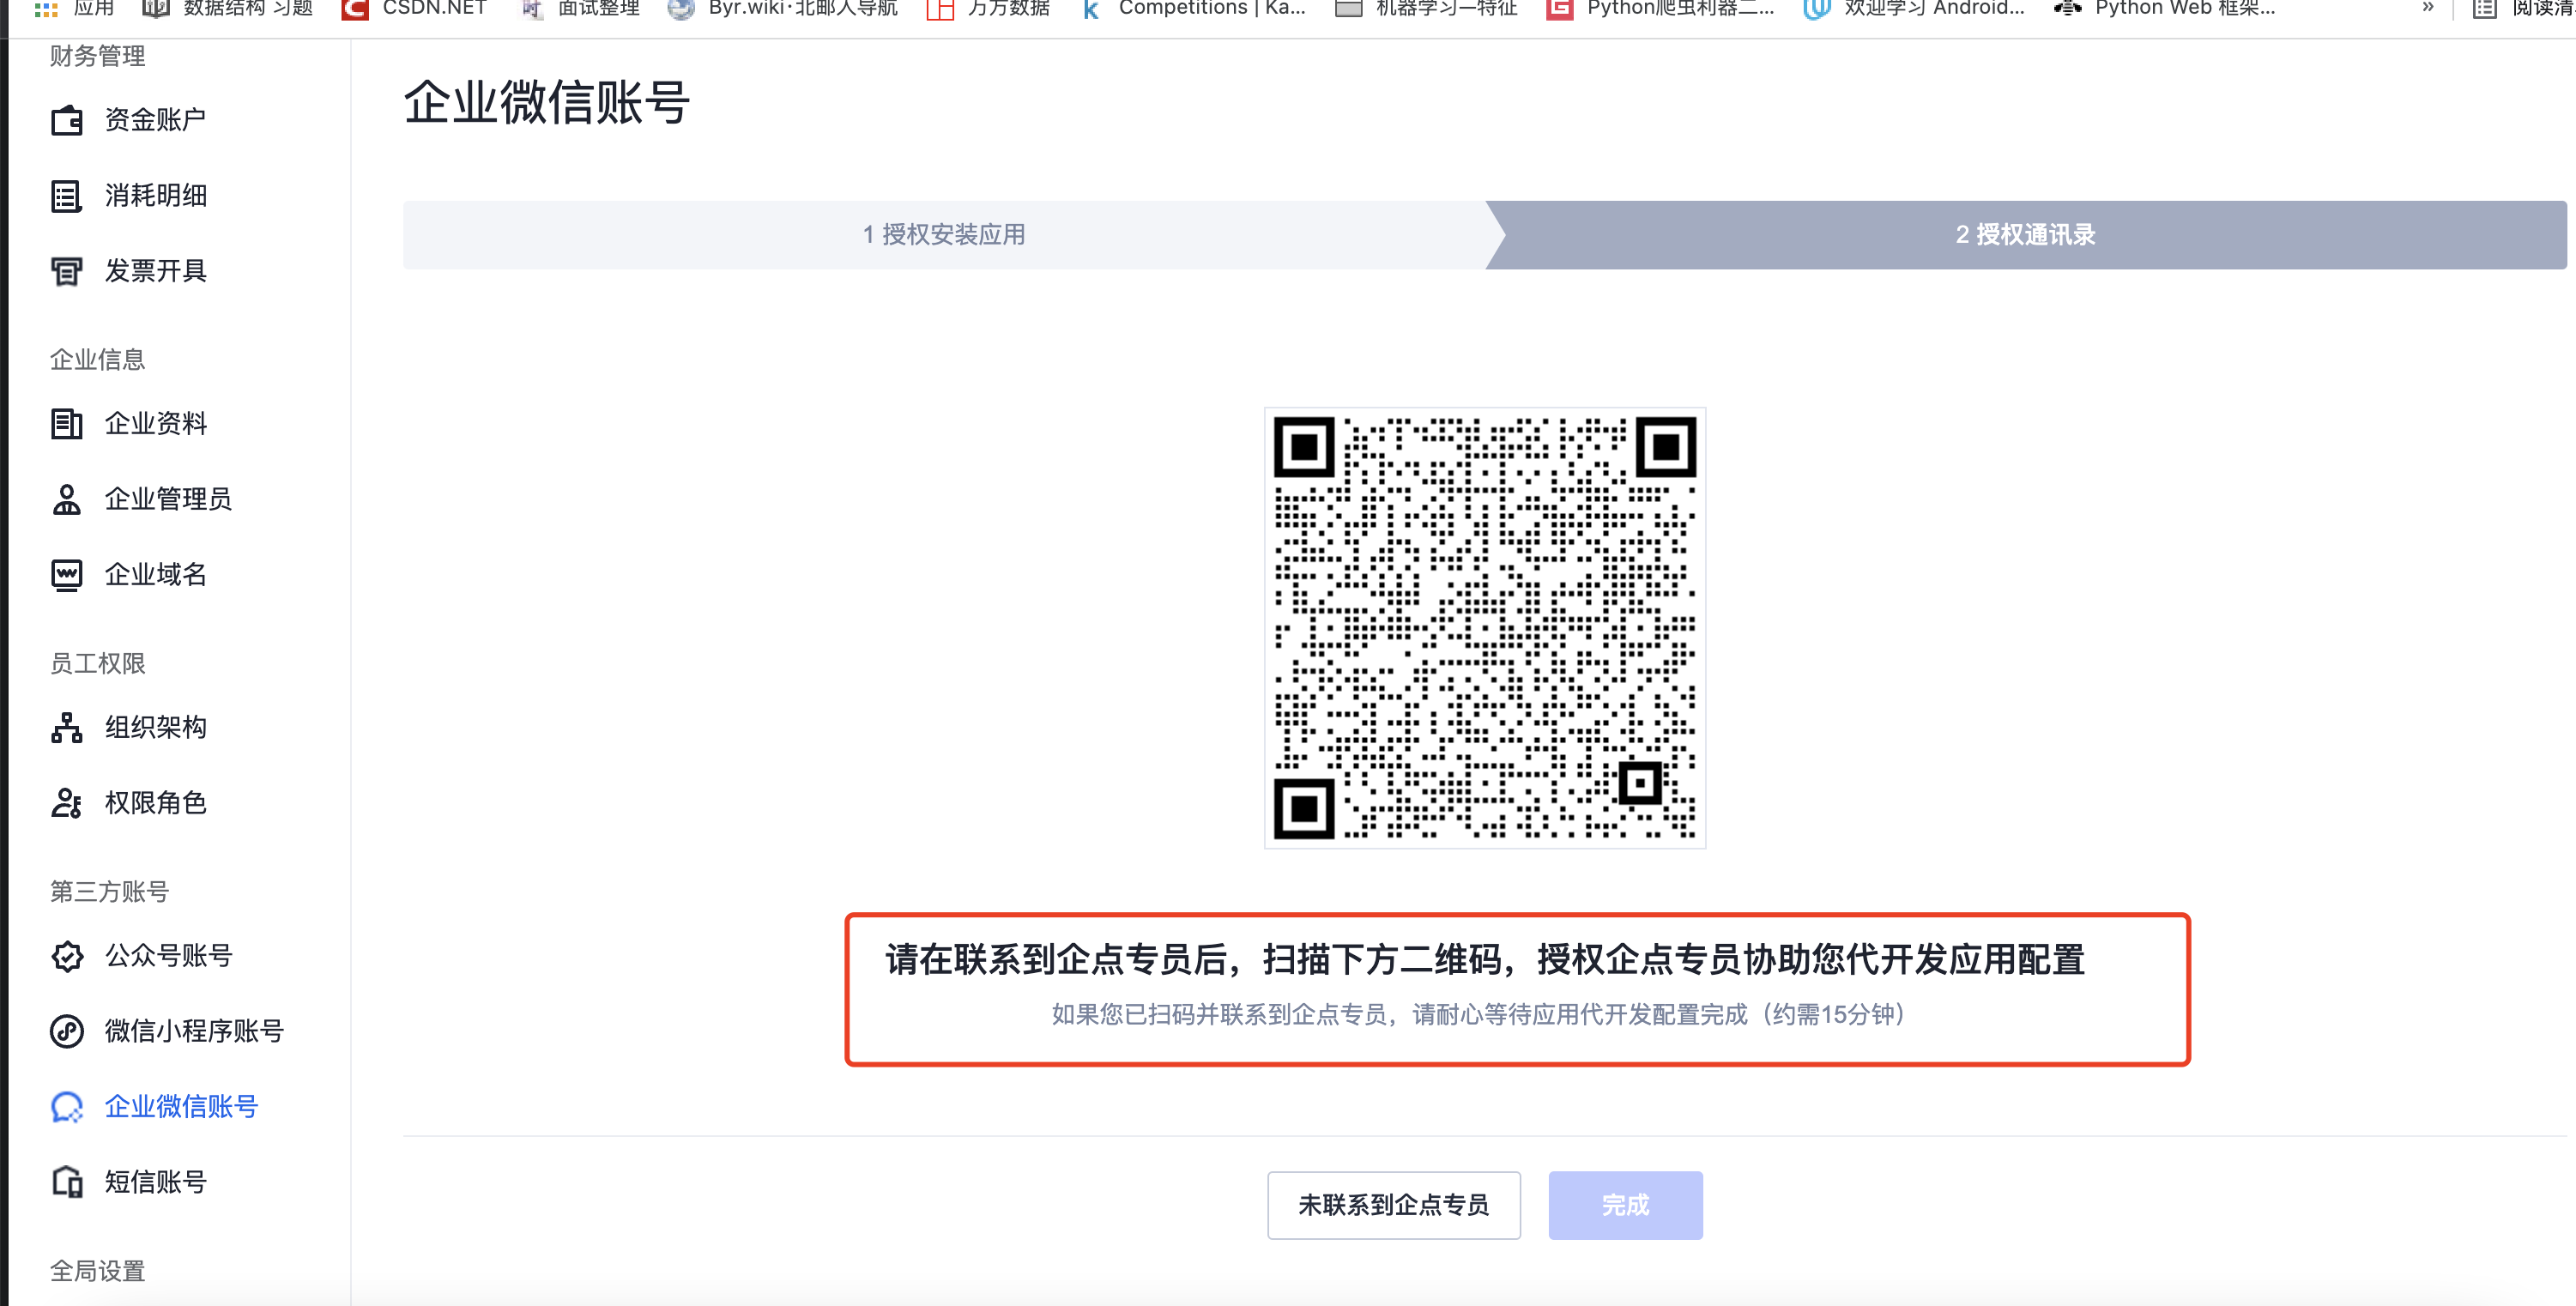This screenshot has width=2576, height=1306.
Task: Click the 企业信息 section label
Action: 98,360
